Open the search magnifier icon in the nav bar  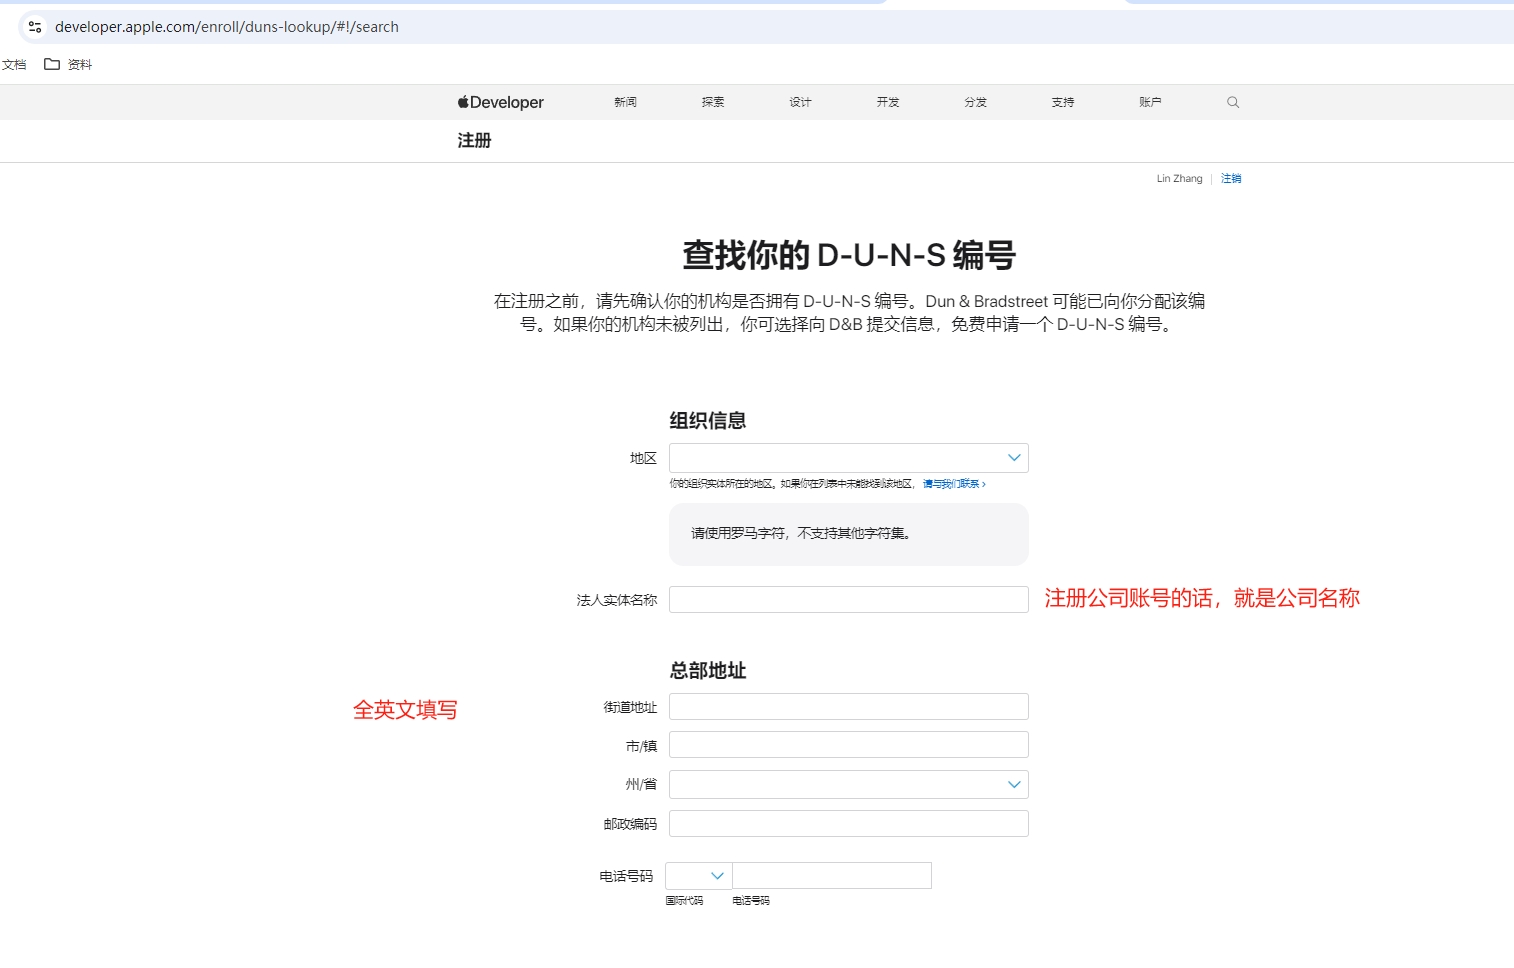pos(1233,102)
